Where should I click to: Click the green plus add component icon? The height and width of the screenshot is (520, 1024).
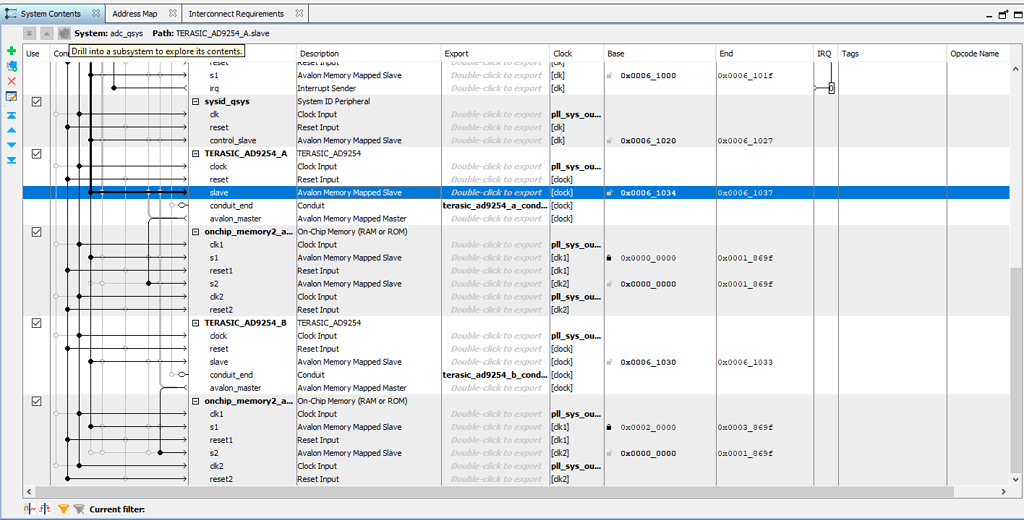click(11, 51)
